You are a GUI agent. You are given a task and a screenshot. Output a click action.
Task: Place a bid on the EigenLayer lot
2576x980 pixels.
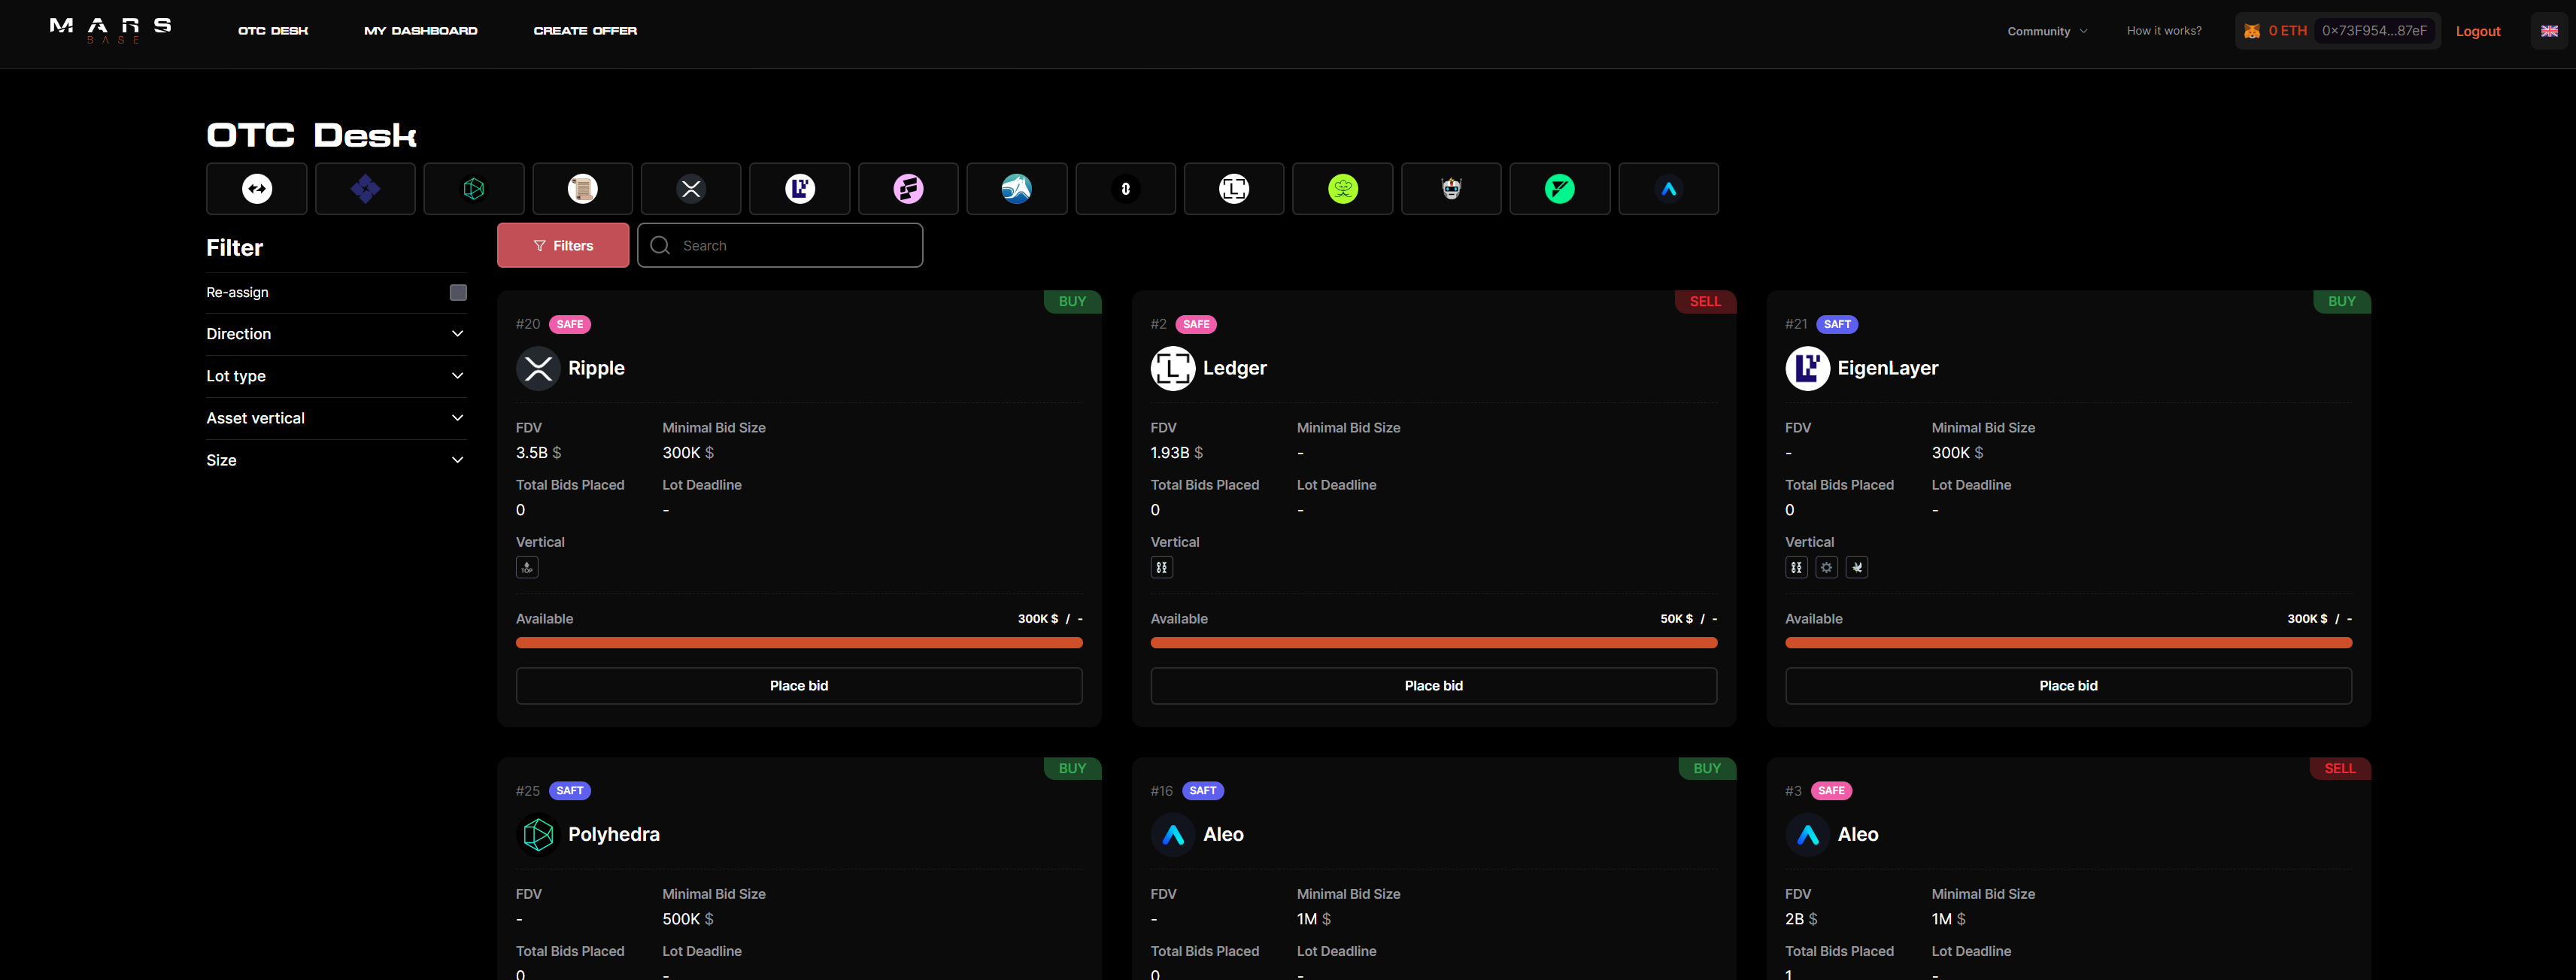point(2068,686)
